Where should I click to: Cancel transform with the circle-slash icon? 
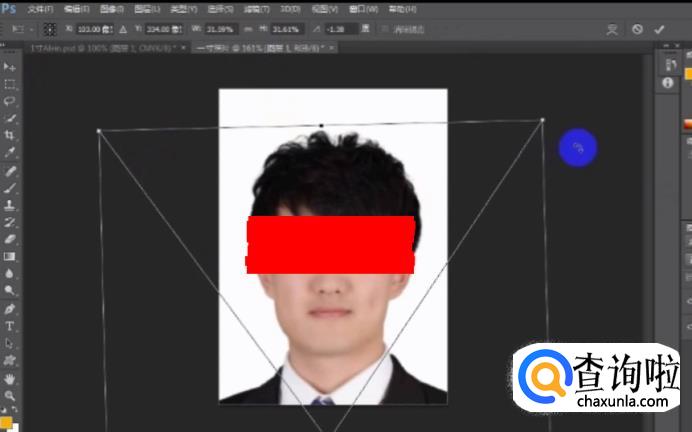click(637, 29)
